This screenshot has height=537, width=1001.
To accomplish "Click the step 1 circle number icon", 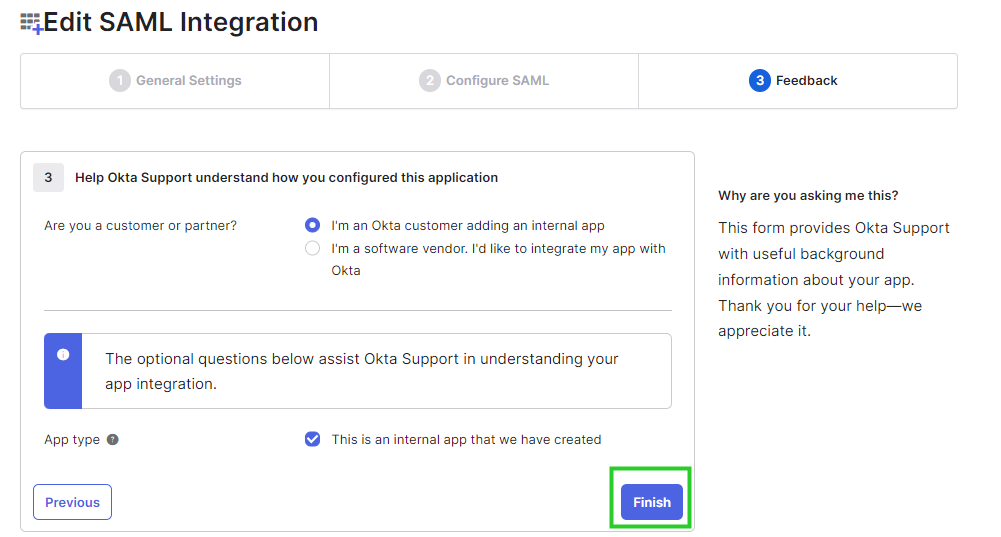I will pyautogui.click(x=119, y=80).
